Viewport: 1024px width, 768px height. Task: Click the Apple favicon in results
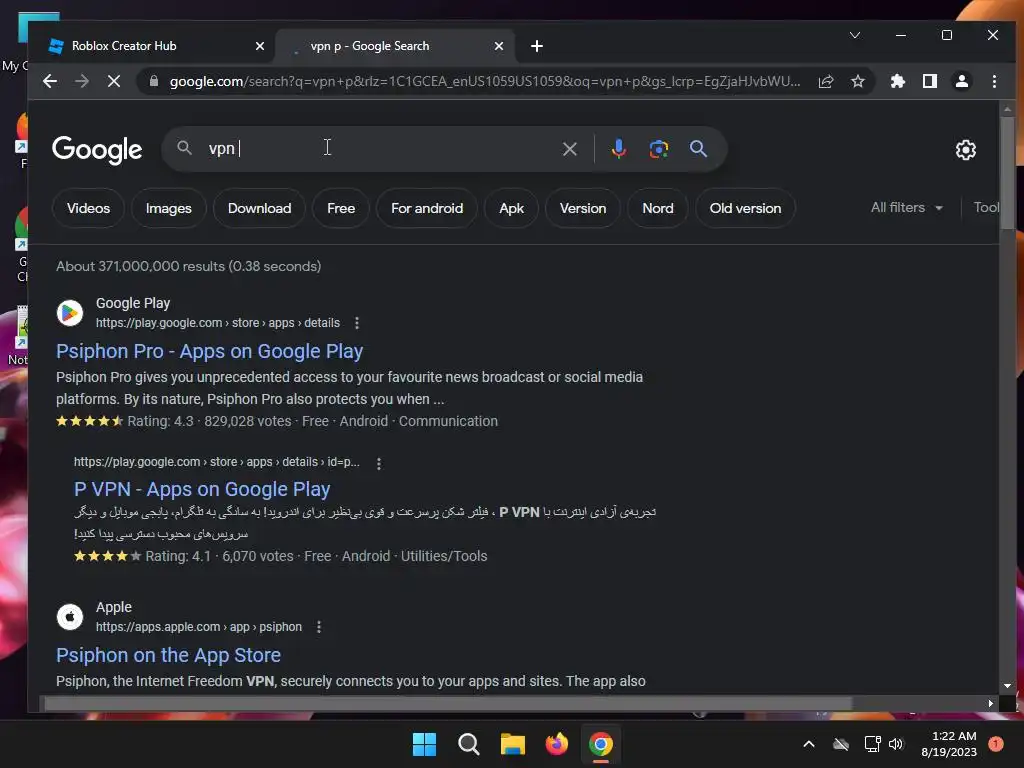tap(70, 616)
